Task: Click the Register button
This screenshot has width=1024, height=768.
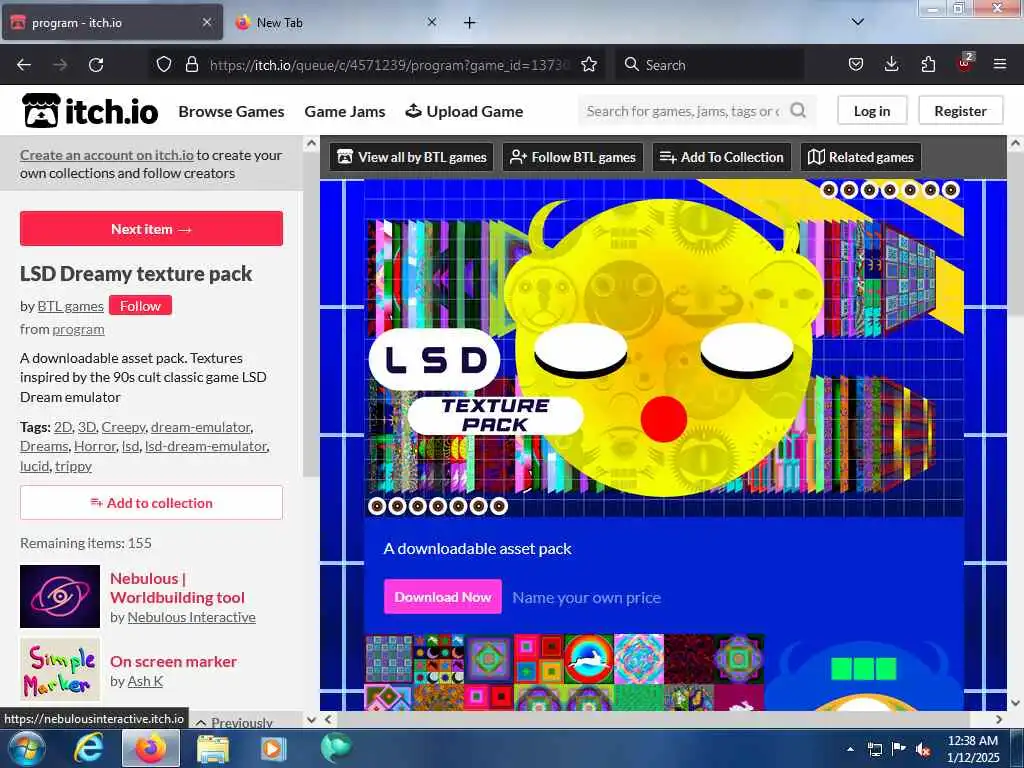Action: (x=960, y=111)
